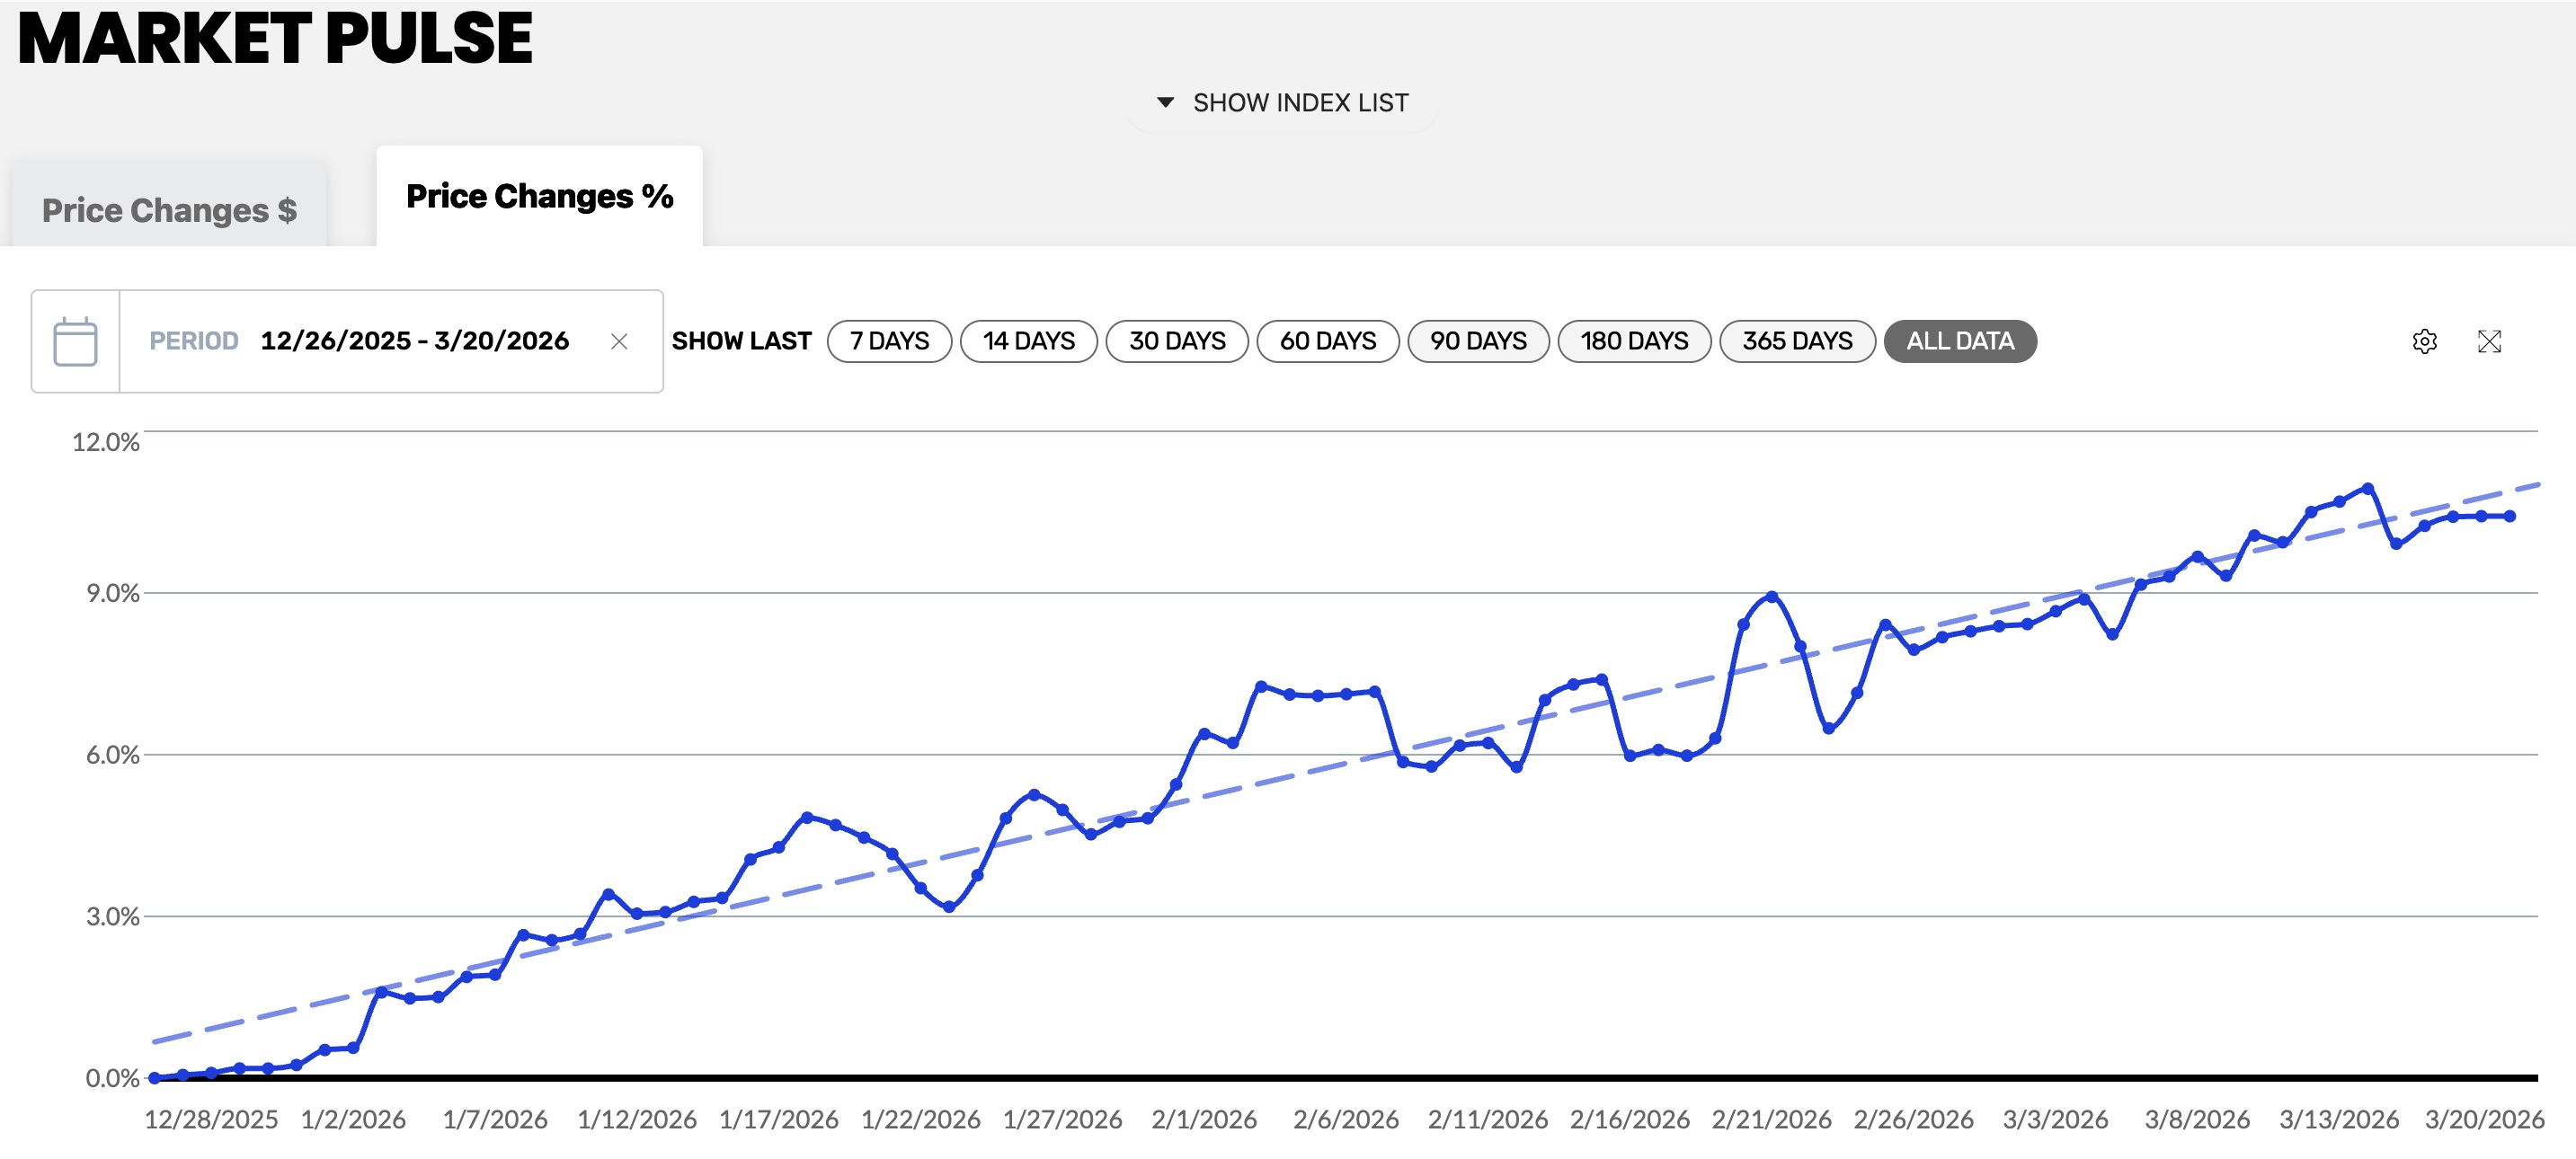Clear the period with the X icon
Viewport: 2576px width, 1159px height.
pyautogui.click(x=619, y=342)
